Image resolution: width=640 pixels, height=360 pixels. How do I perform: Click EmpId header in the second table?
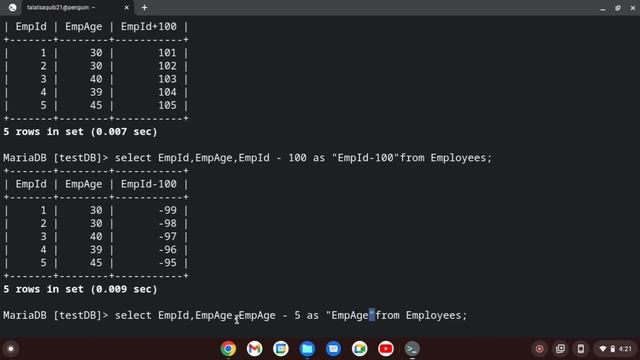[31, 184]
